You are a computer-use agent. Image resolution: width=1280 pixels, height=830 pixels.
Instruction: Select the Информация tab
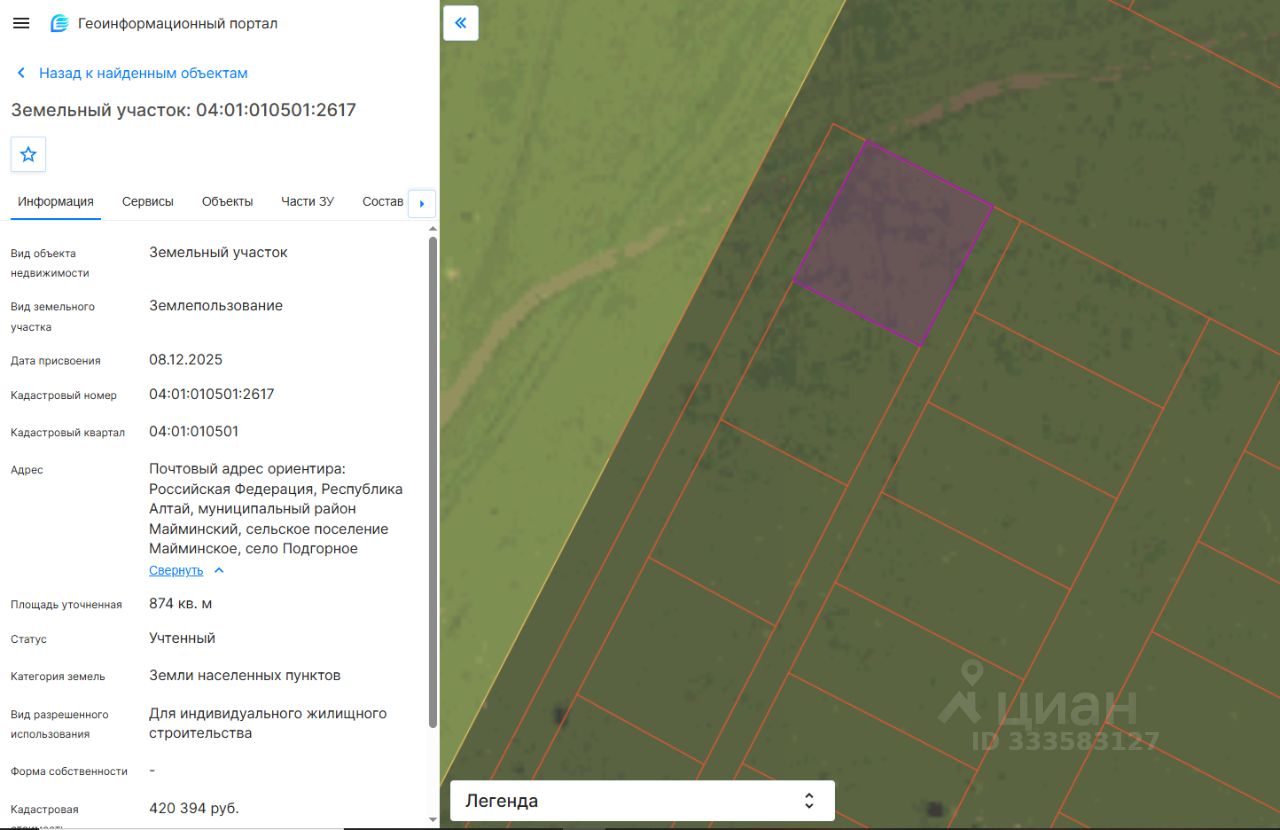(x=56, y=201)
